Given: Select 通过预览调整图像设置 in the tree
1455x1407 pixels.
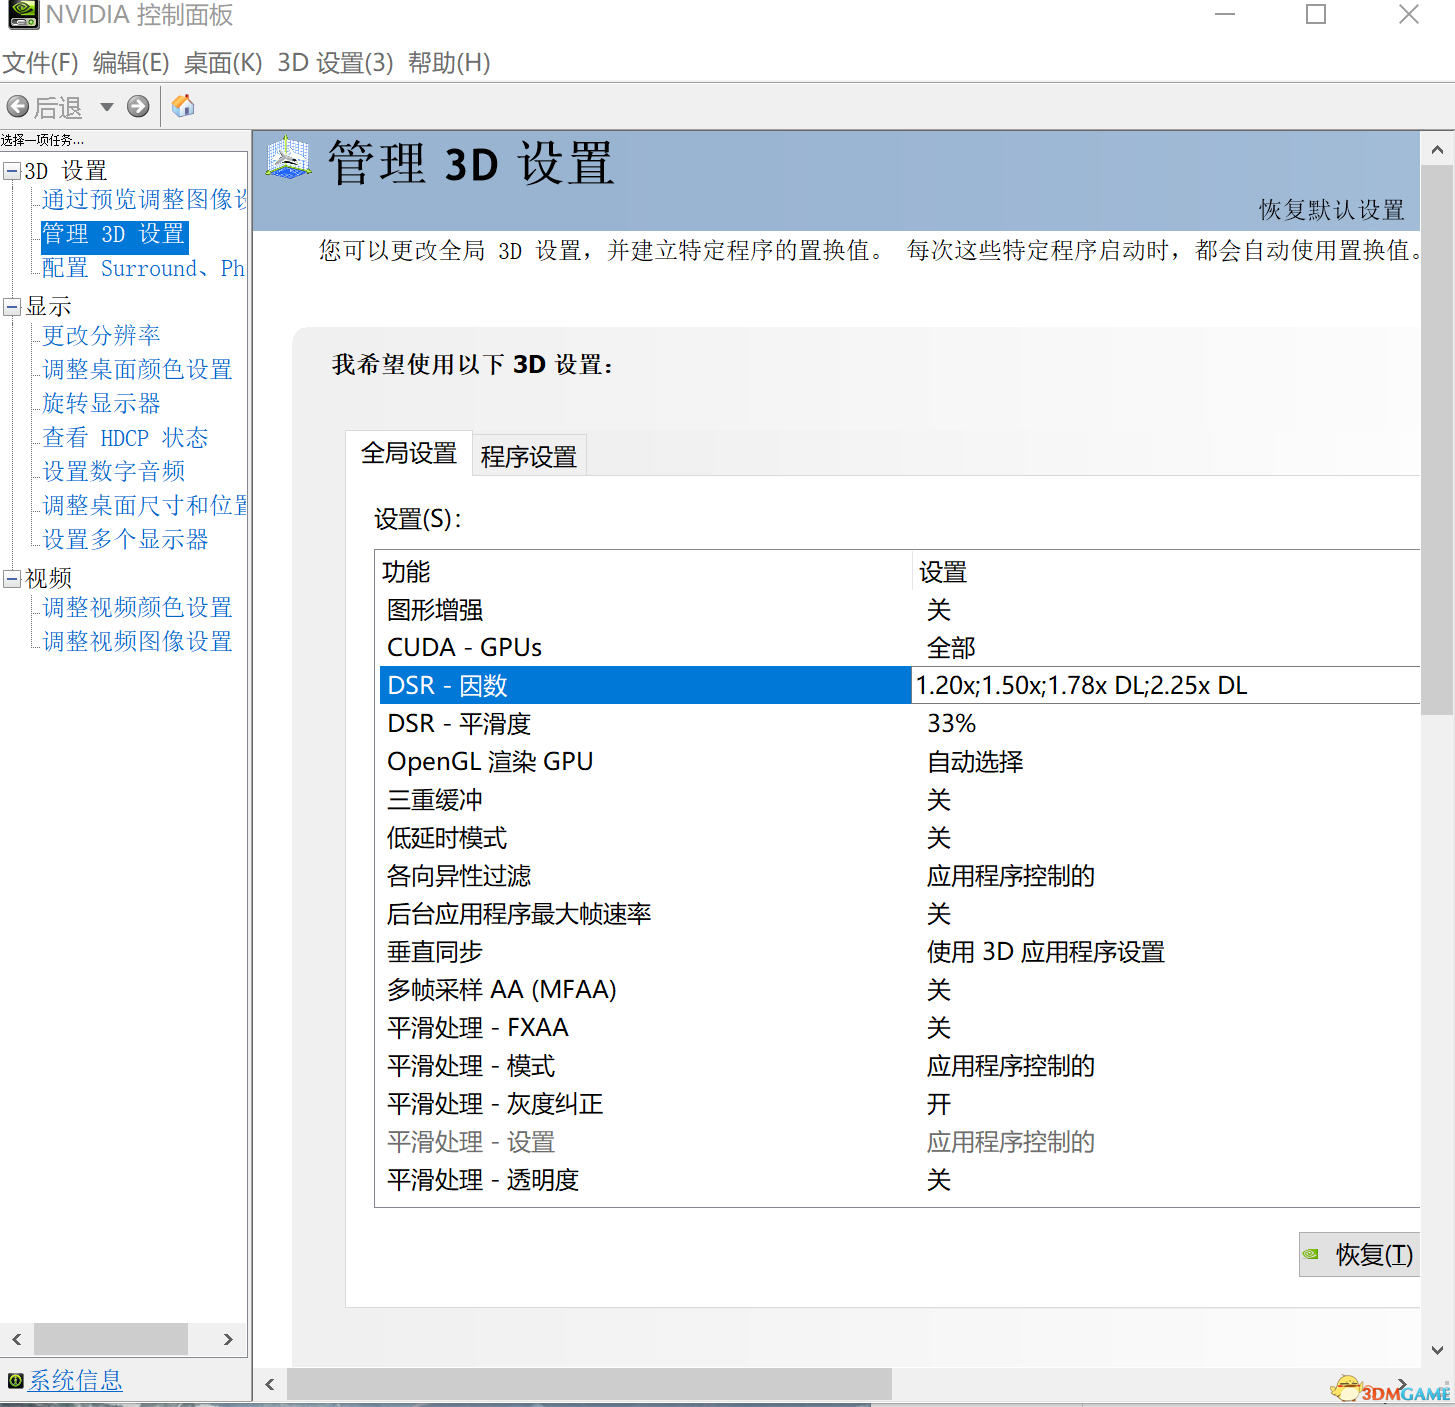Looking at the screenshot, I should click(144, 200).
